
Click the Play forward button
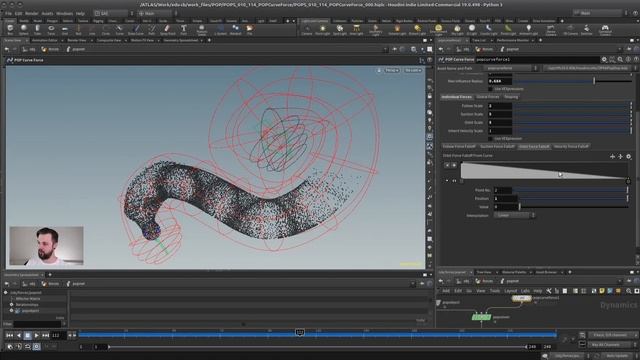(36, 335)
